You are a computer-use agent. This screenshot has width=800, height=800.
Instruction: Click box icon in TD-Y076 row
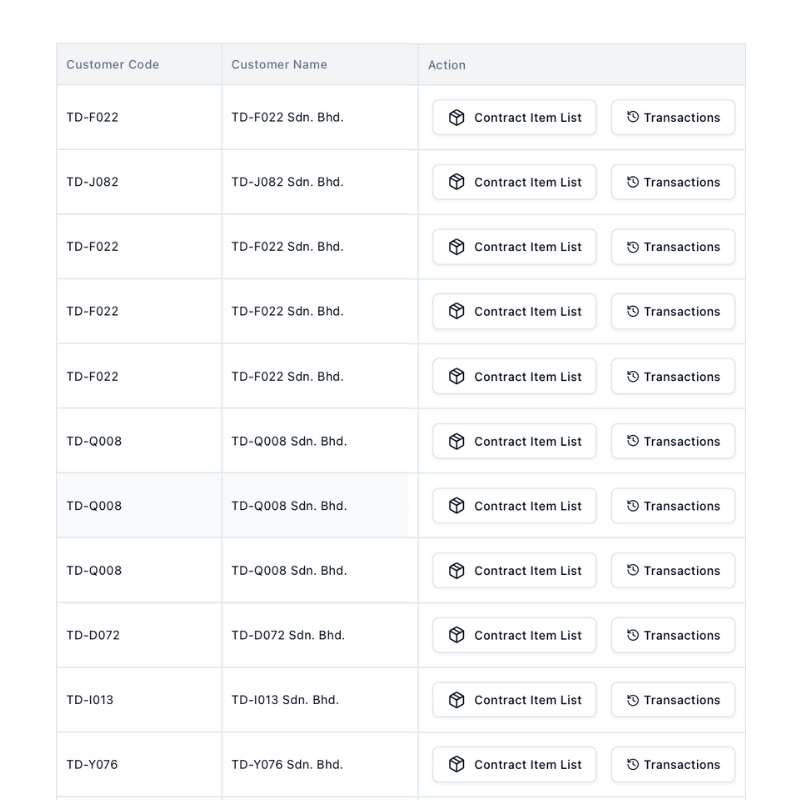456,765
